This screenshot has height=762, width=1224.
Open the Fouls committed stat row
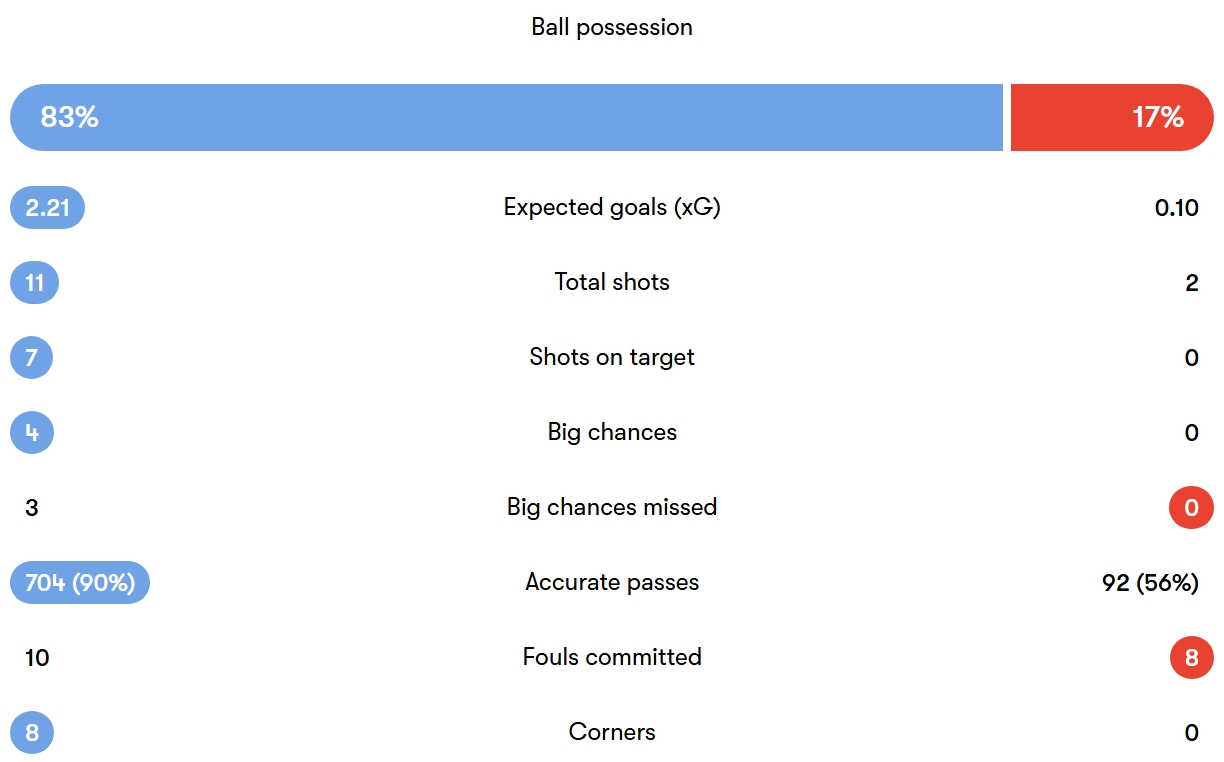pyautogui.click(x=612, y=658)
